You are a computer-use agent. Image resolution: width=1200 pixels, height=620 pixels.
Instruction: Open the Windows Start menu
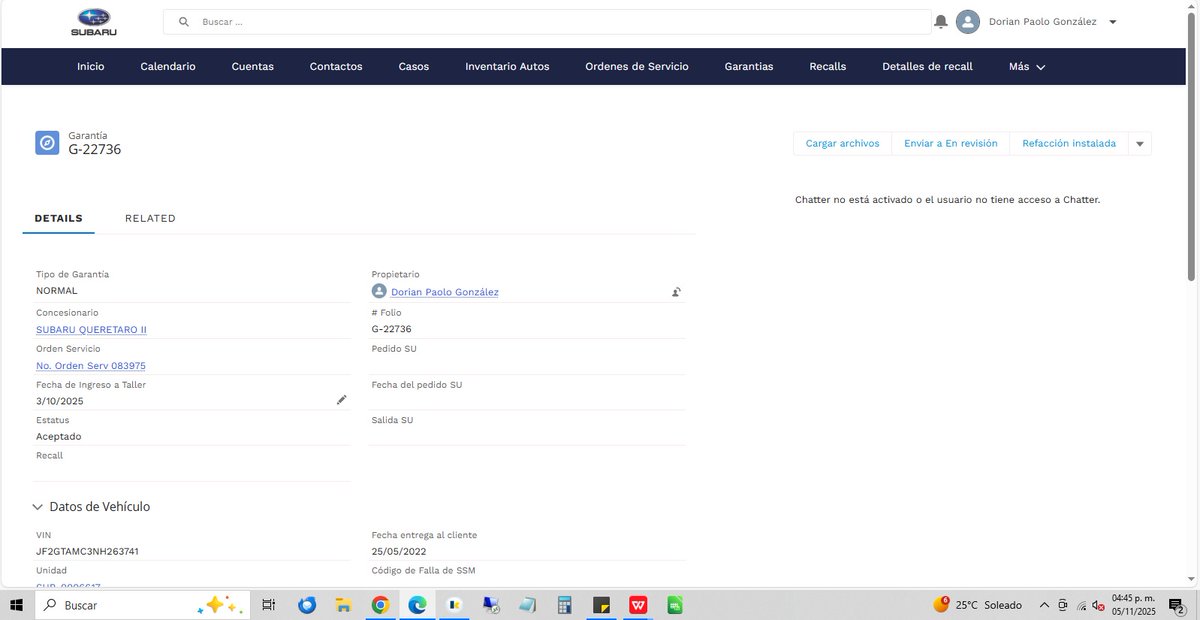click(17, 605)
